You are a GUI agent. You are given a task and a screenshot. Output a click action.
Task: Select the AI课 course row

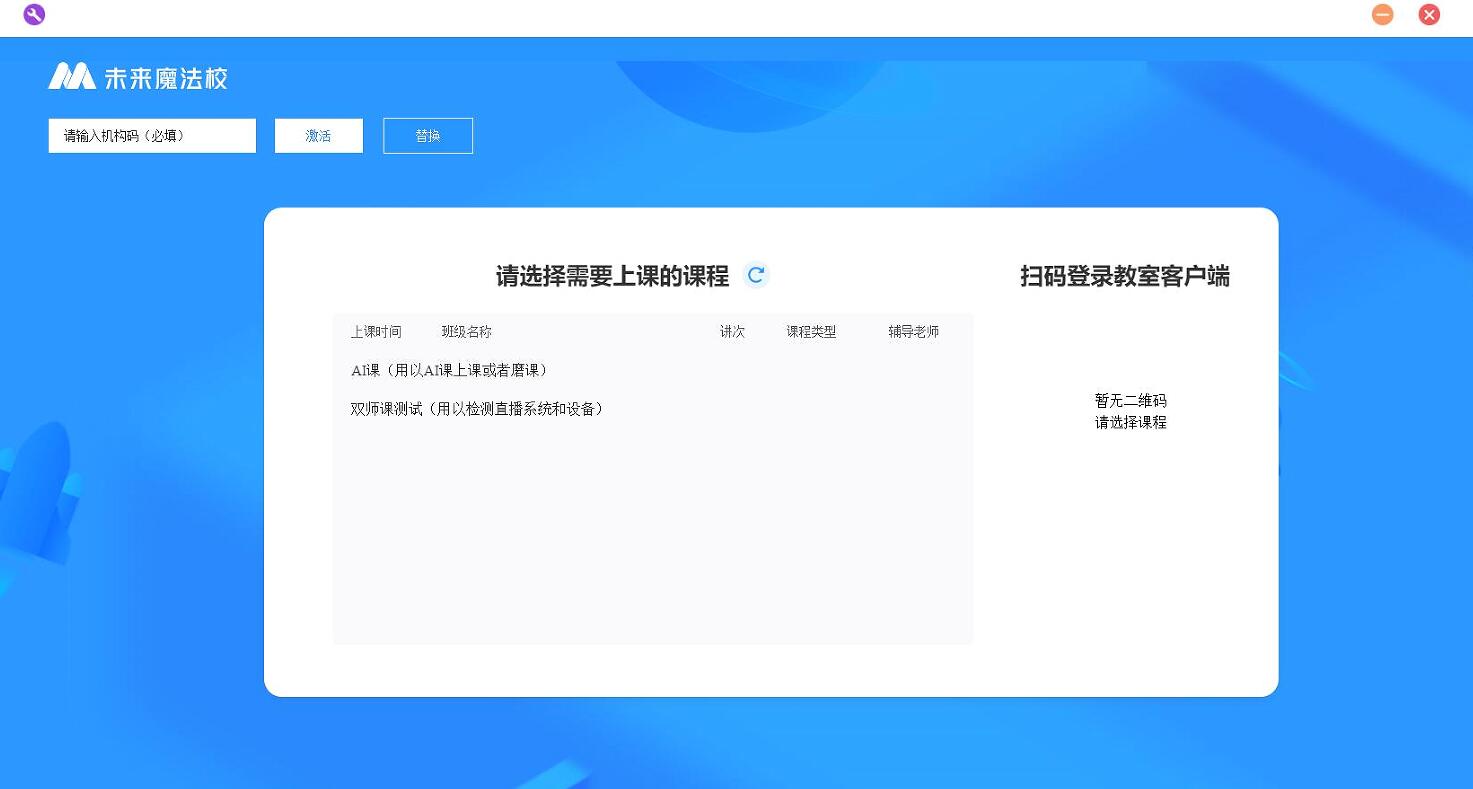coord(449,371)
